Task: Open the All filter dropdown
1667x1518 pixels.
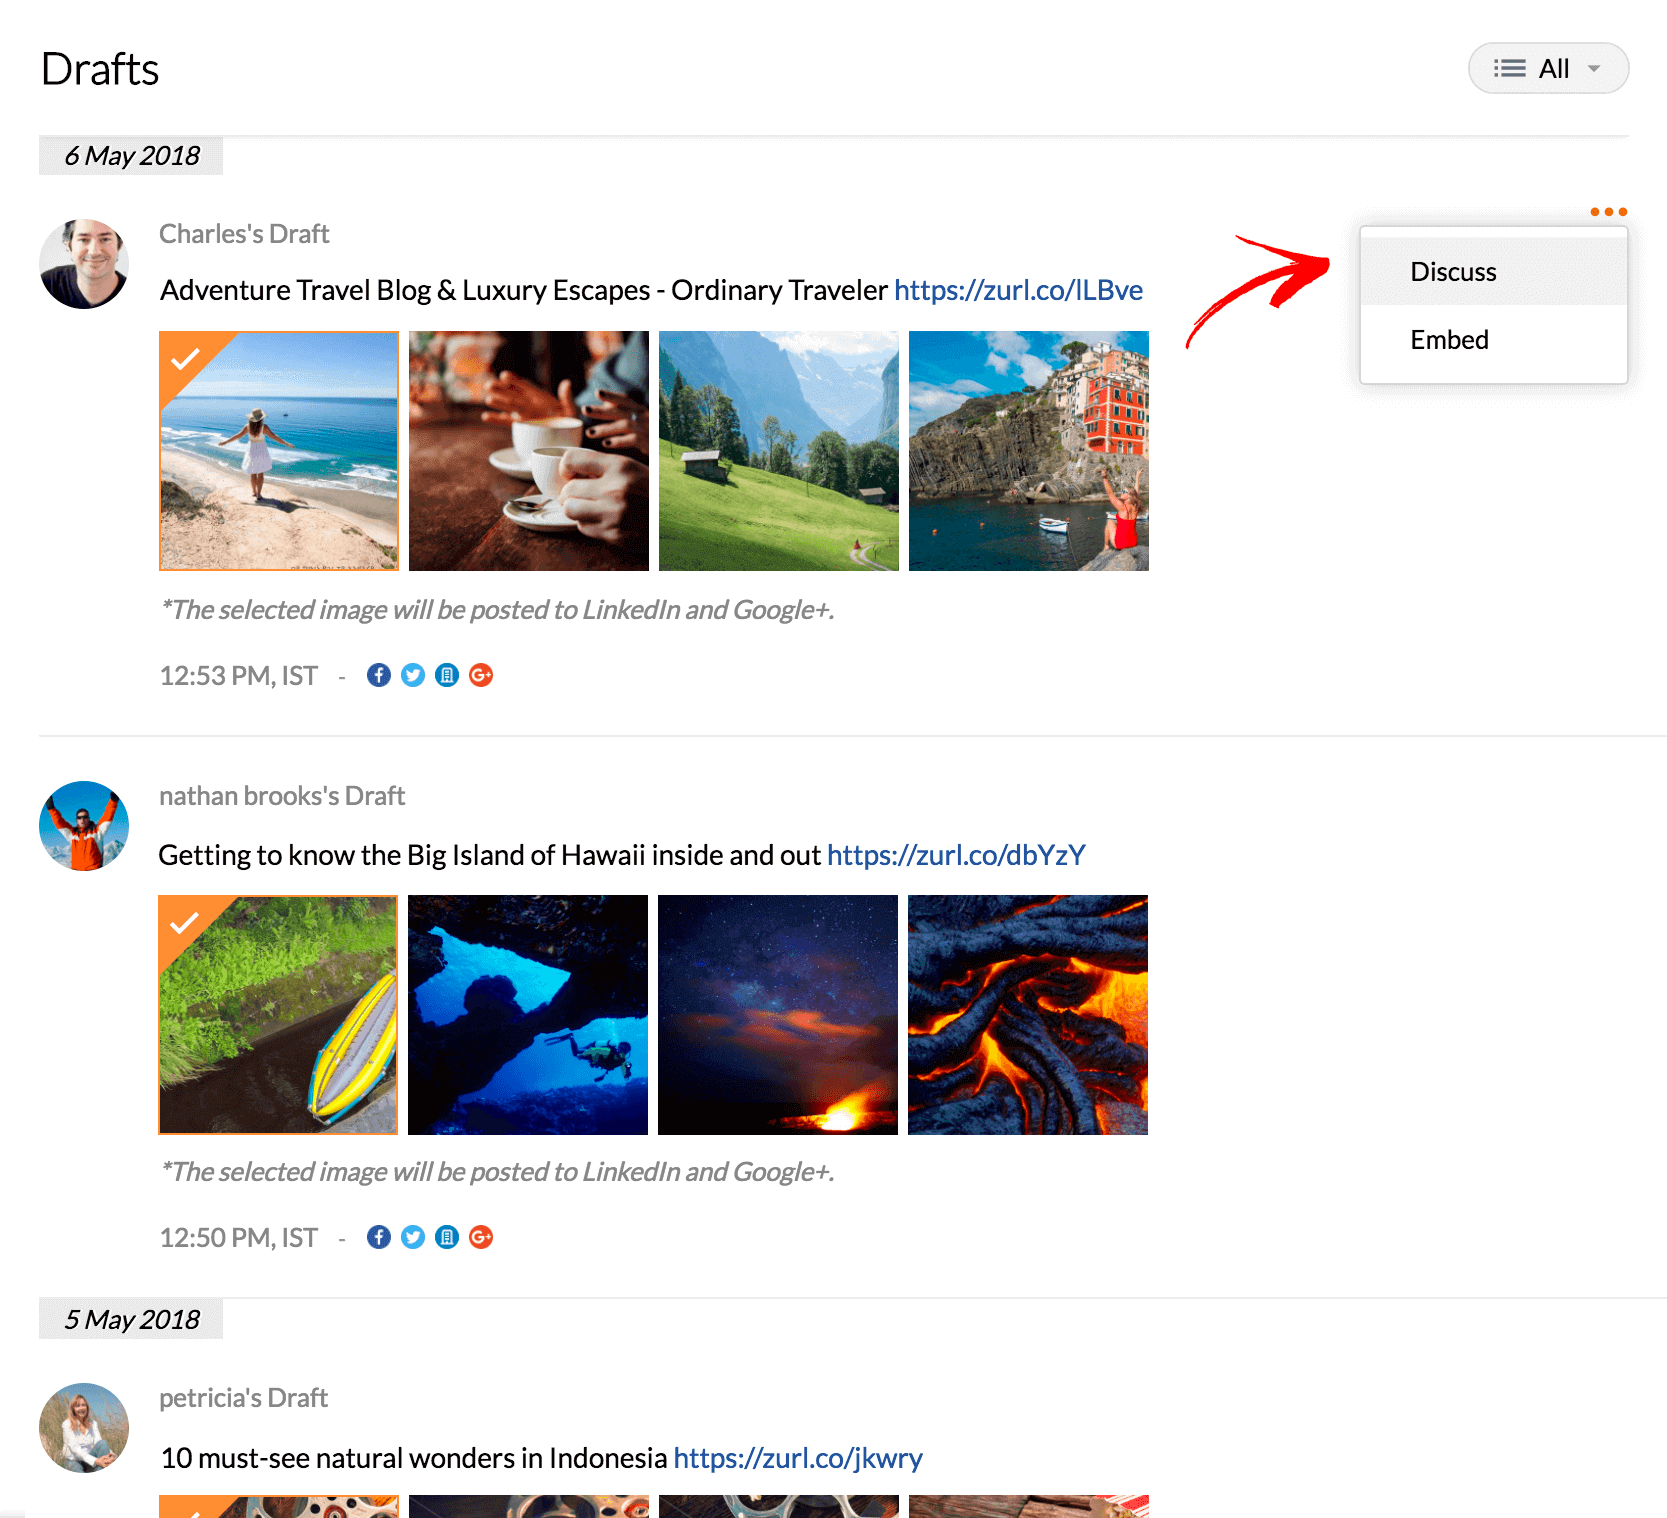Action: [x=1548, y=68]
